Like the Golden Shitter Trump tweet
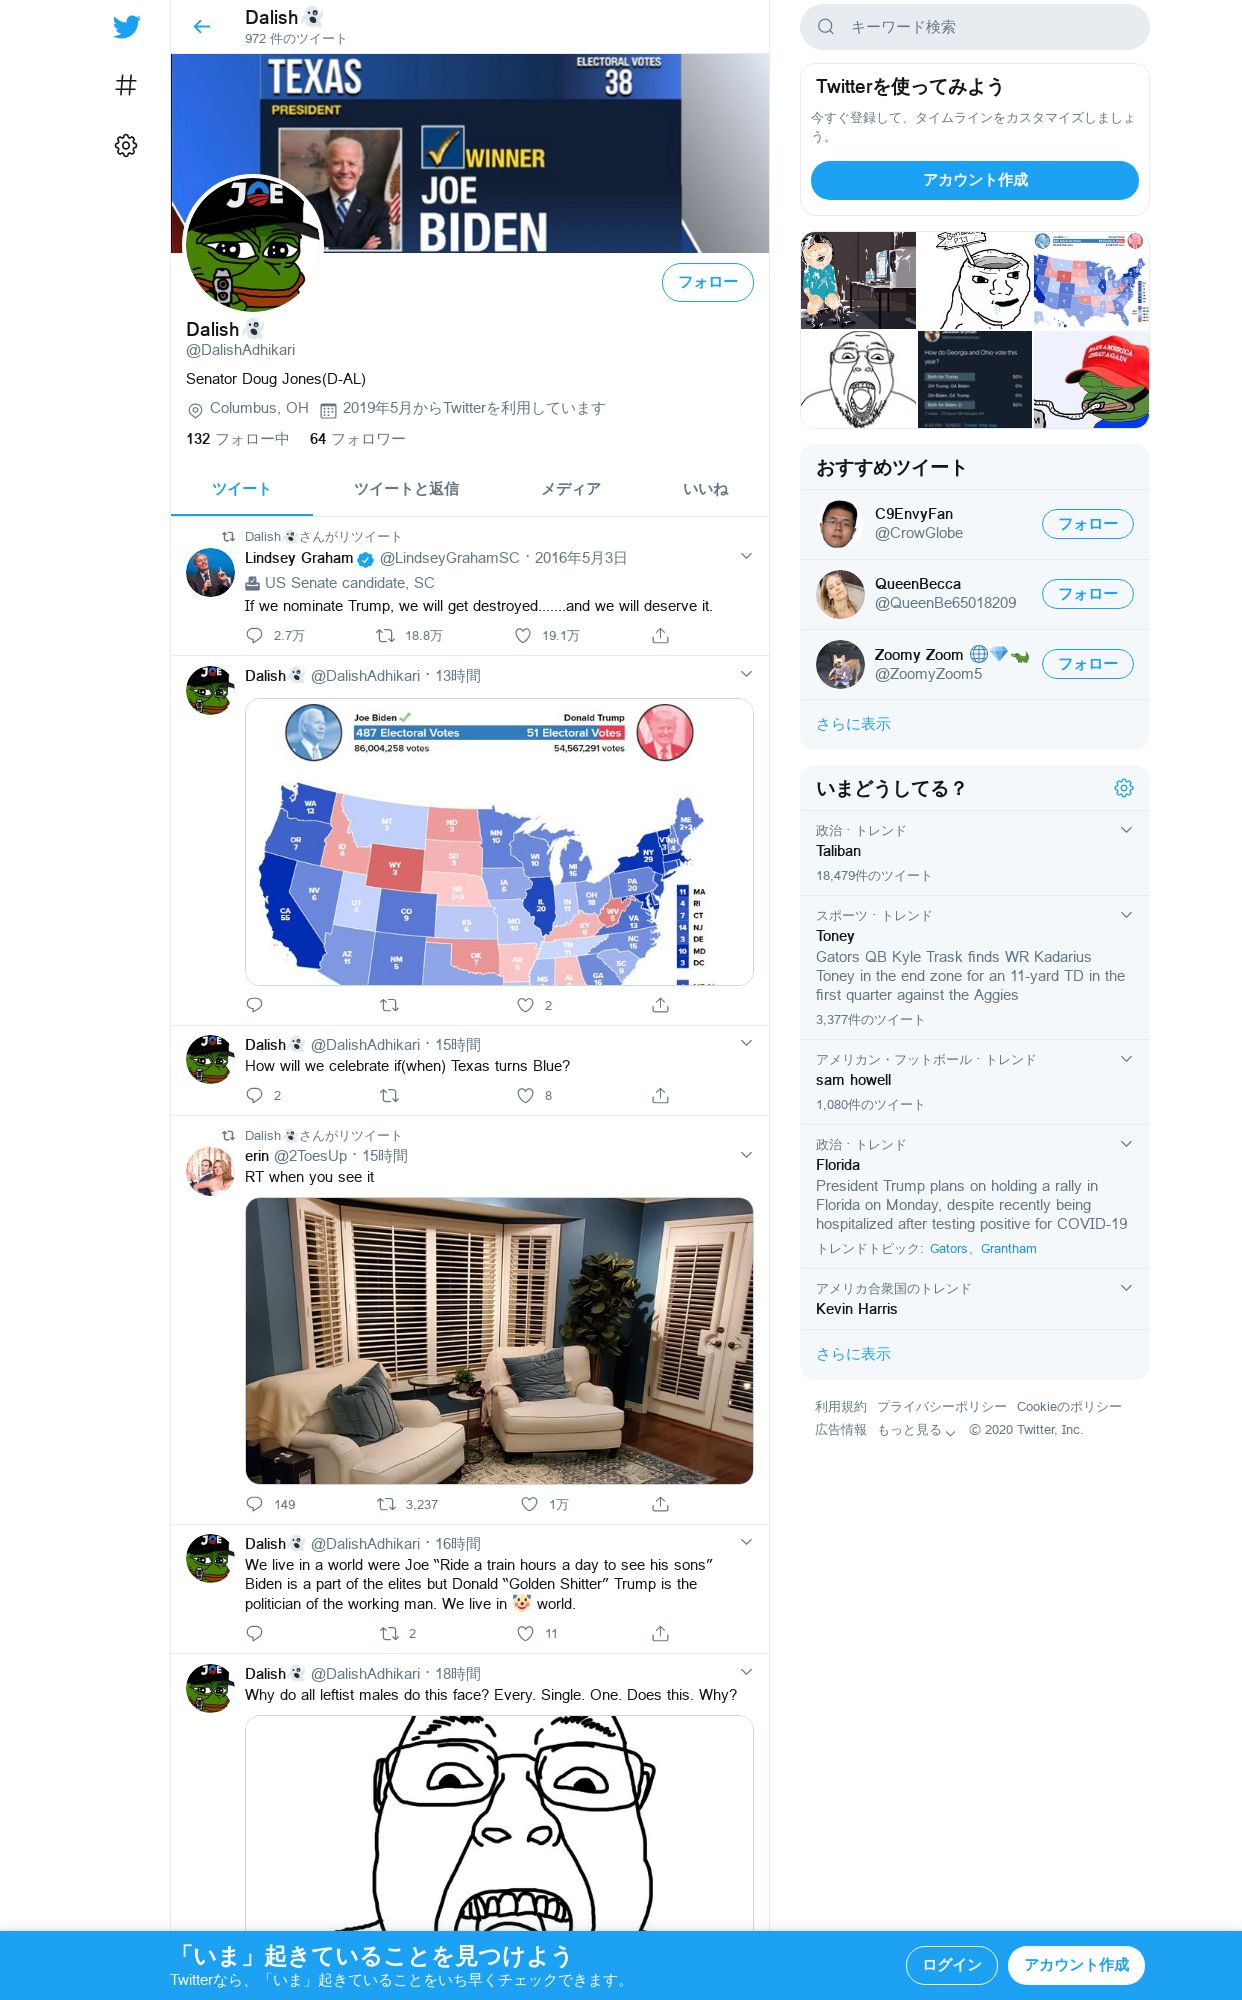 tap(525, 1634)
